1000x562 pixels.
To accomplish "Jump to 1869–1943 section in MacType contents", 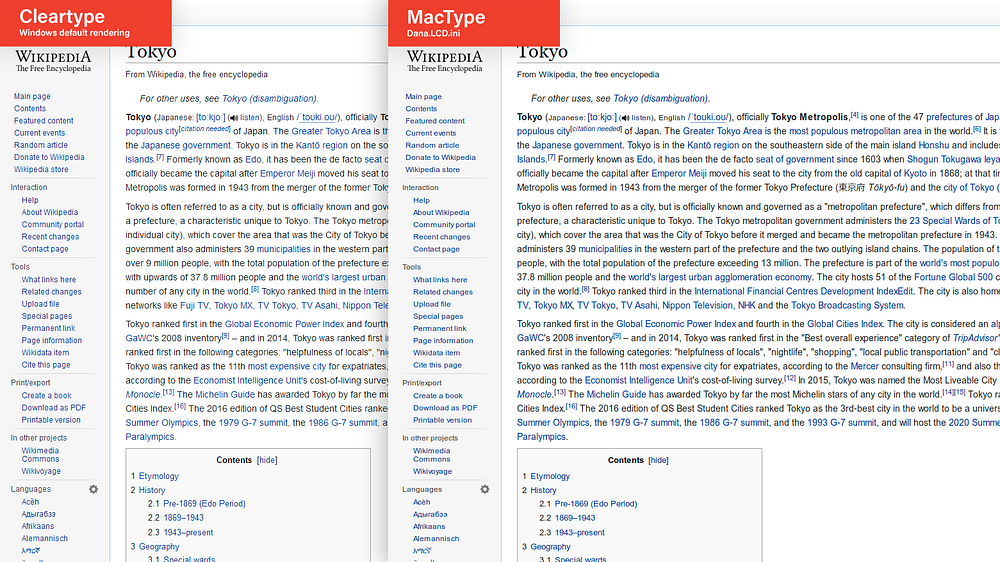I will tap(575, 518).
